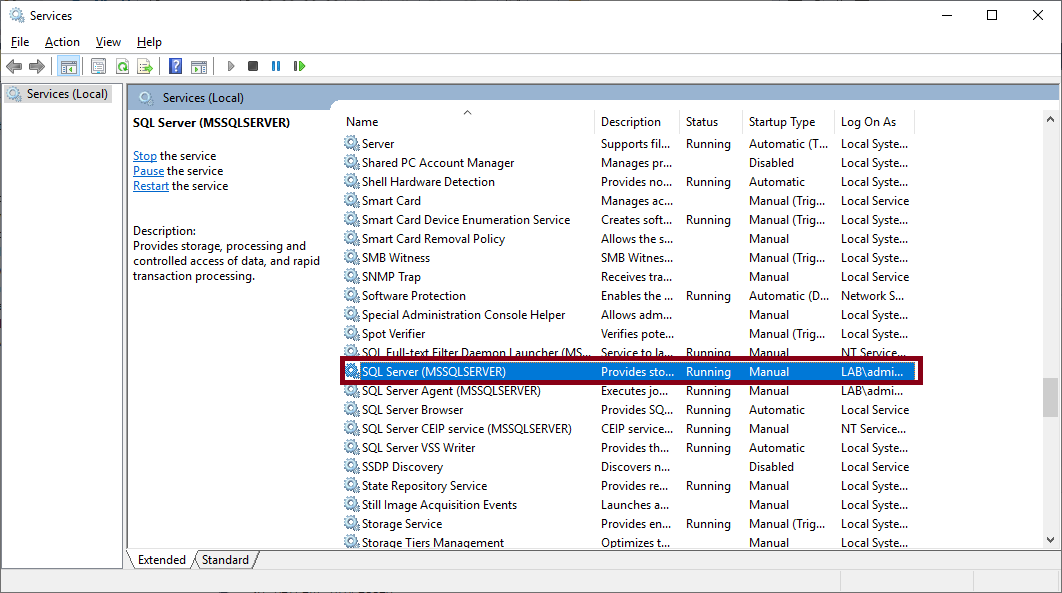Select SQL Full-text Filter Daemon Launcher row
Viewport: 1062px width, 593px height.
pos(630,351)
